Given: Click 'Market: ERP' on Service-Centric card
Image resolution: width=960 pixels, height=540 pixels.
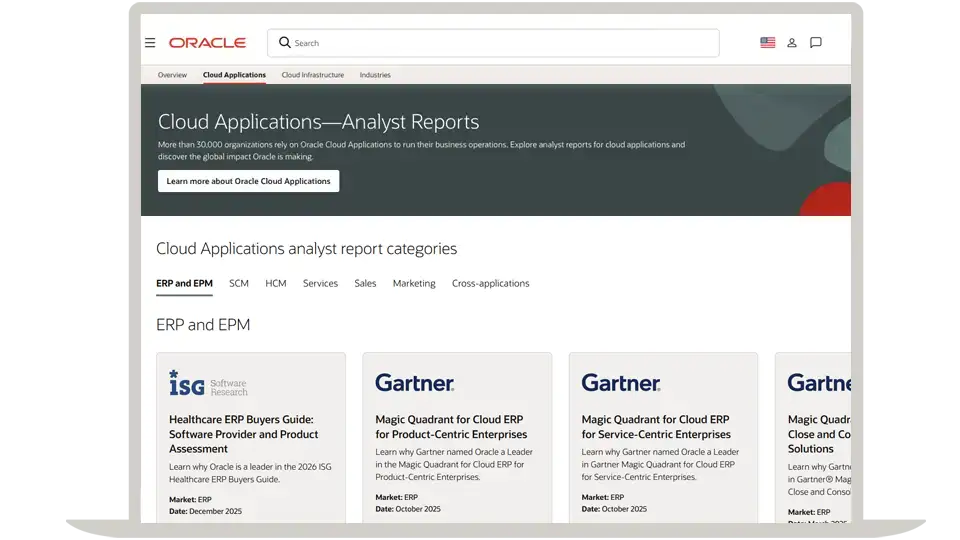Looking at the screenshot, I should [x=602, y=497].
